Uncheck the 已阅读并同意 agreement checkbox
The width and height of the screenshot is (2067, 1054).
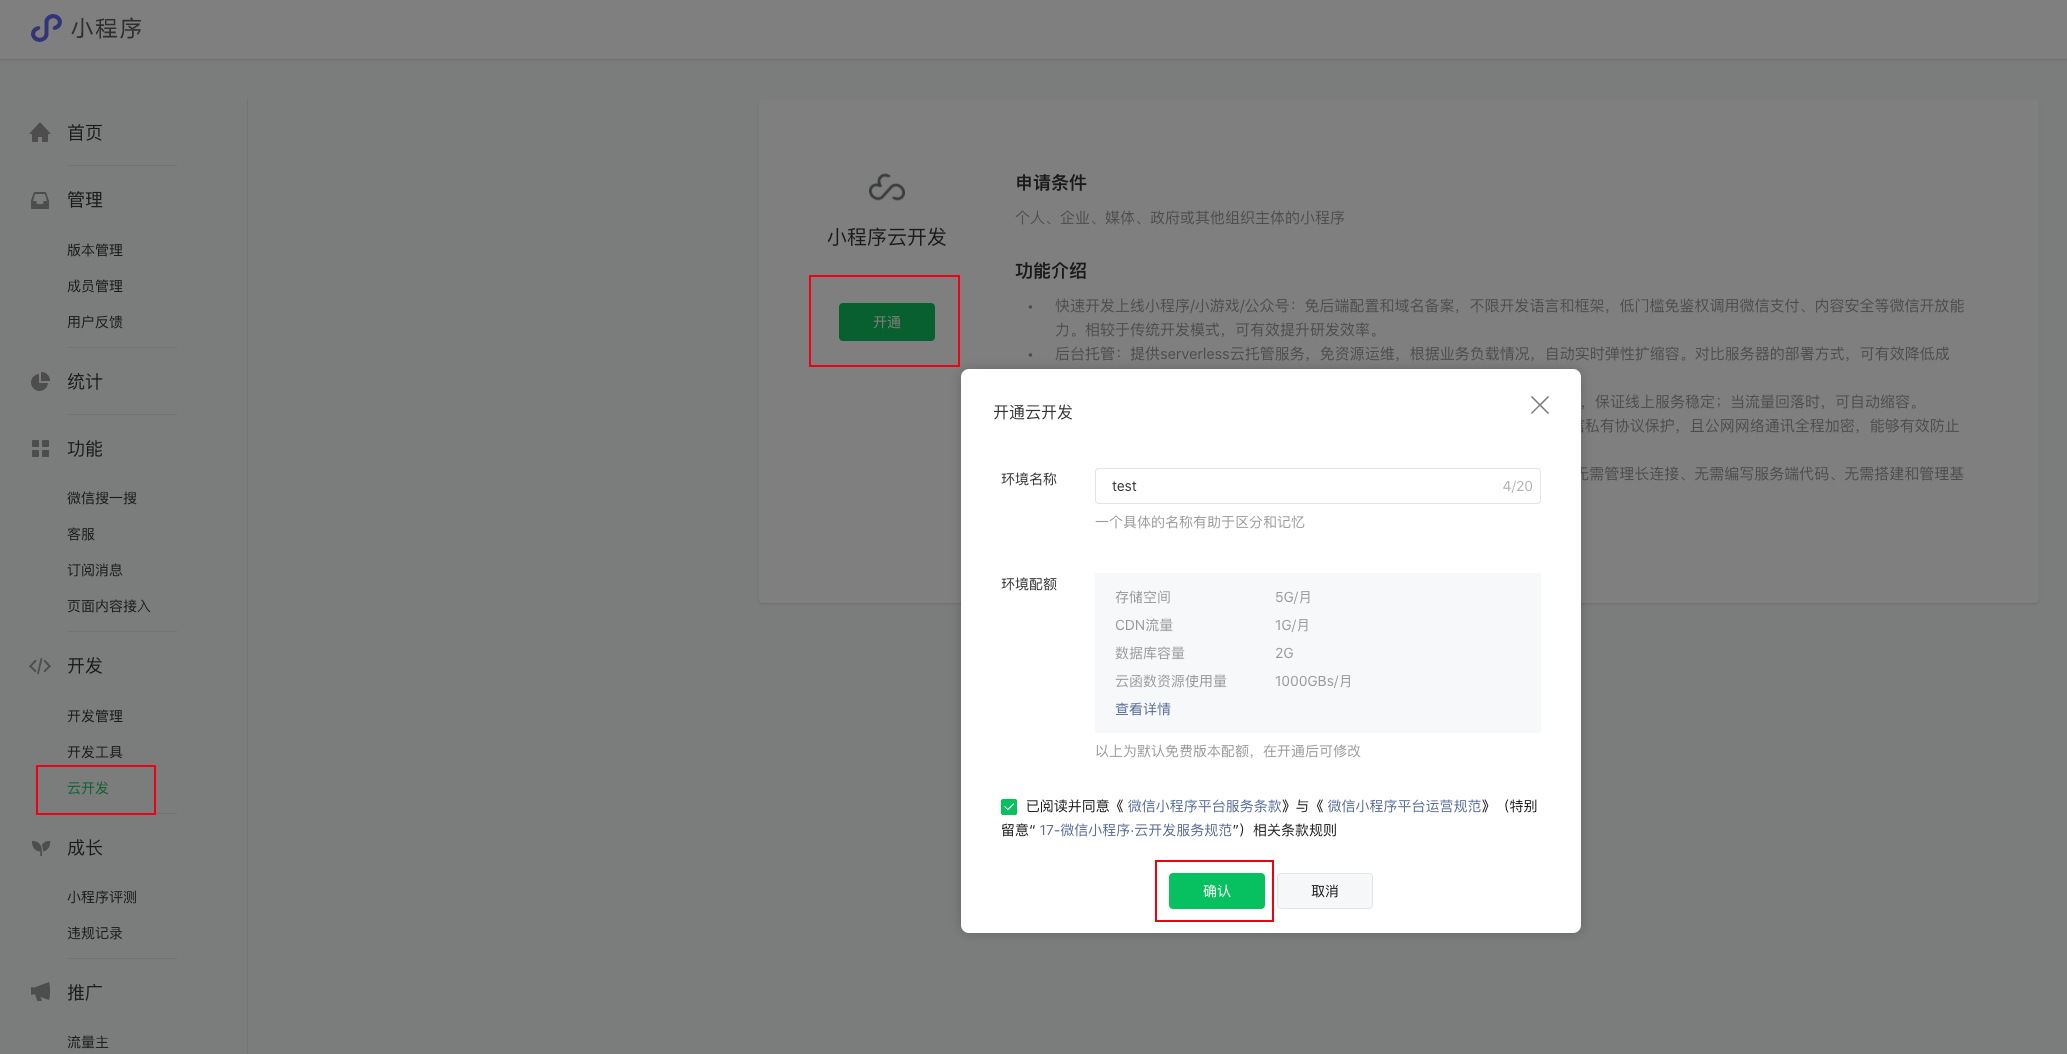(1009, 807)
